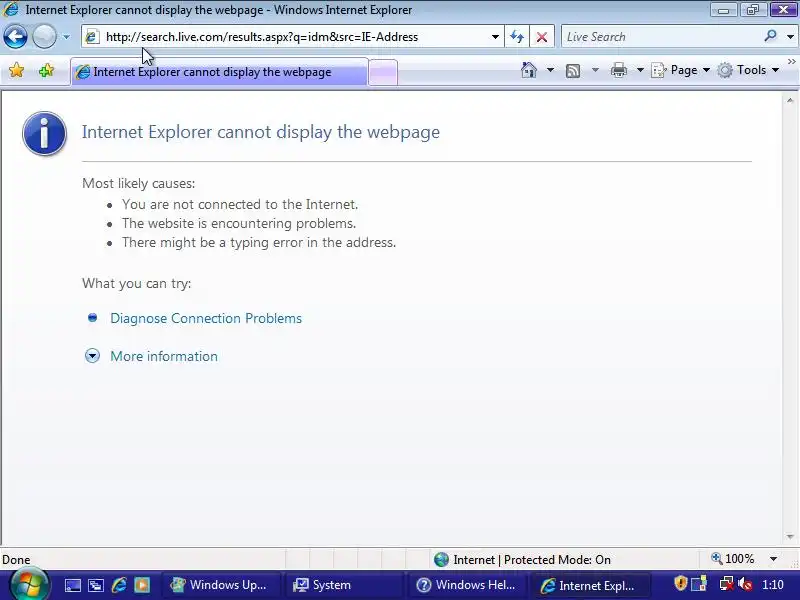
Task: Click the muted volume tray icon
Action: 746,584
